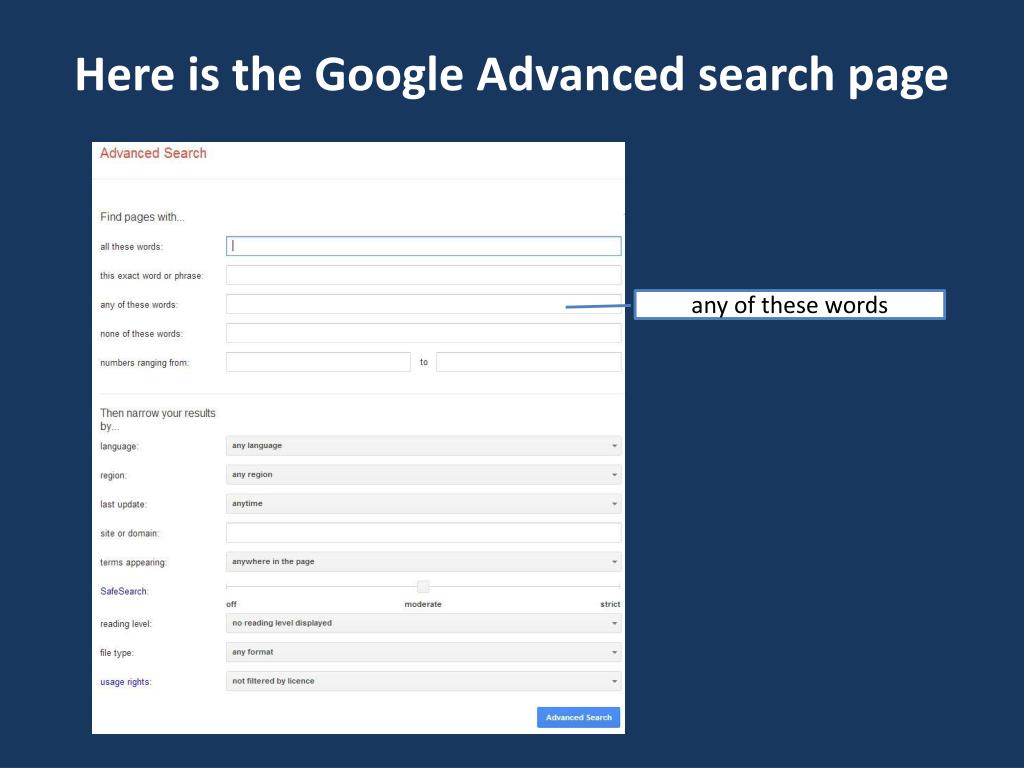Viewport: 1024px width, 768px height.
Task: Click the "Find pages with..." heading
Action: click(142, 217)
